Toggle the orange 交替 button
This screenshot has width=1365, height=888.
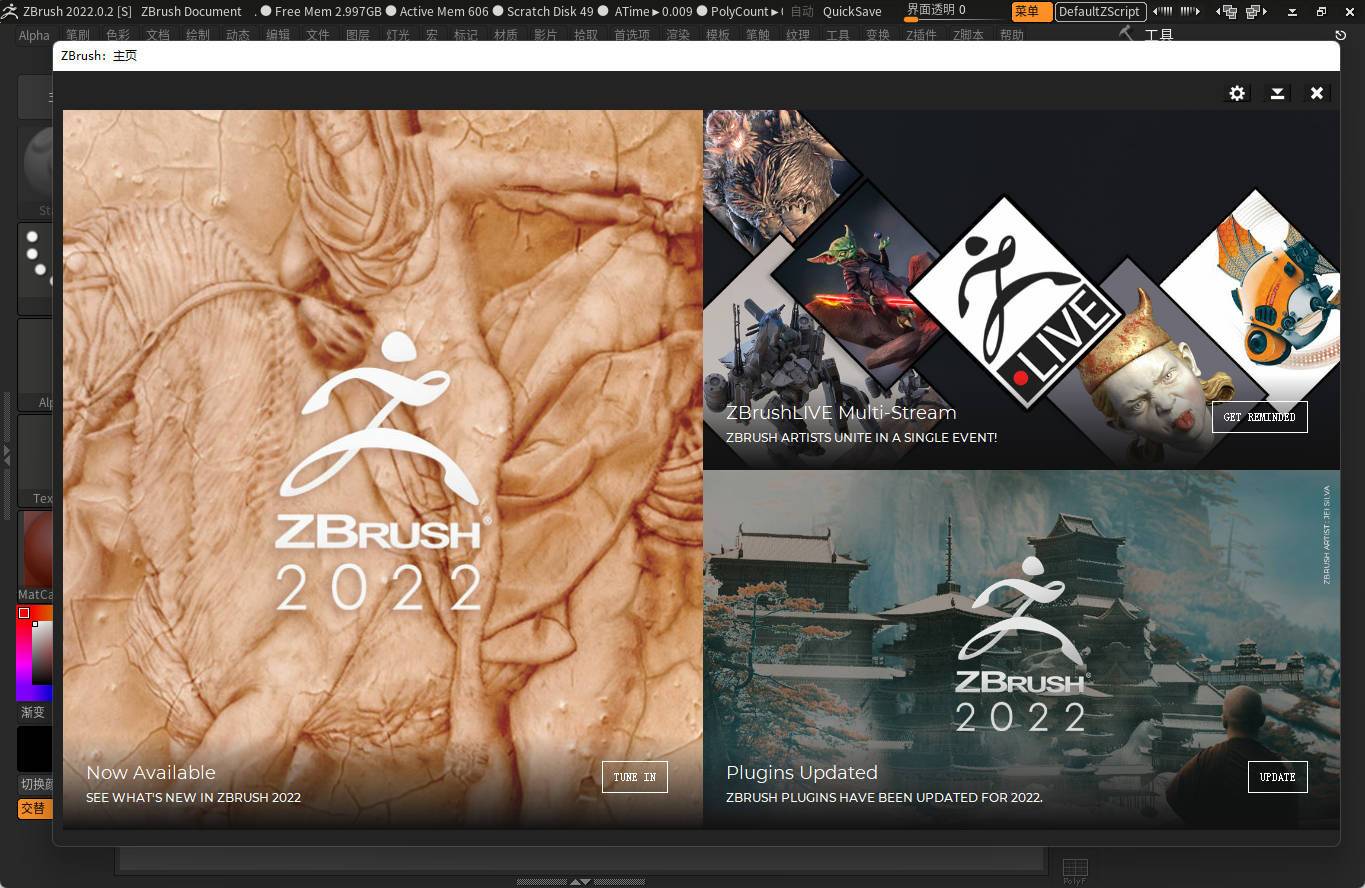point(34,808)
